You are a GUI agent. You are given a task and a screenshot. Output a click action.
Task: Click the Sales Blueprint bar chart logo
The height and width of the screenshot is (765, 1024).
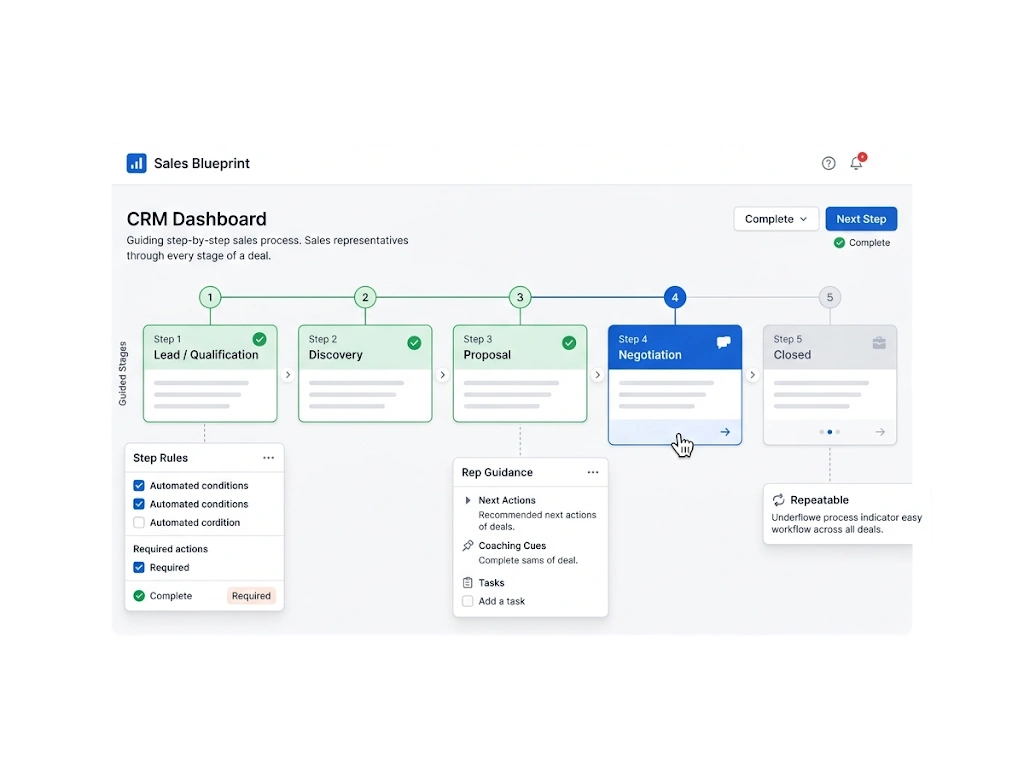(x=136, y=163)
